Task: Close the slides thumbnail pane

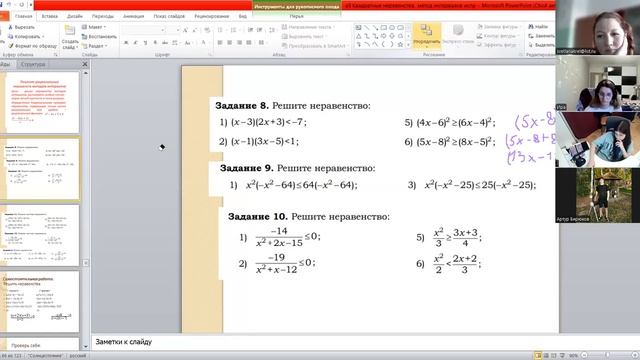Action: coord(85,64)
